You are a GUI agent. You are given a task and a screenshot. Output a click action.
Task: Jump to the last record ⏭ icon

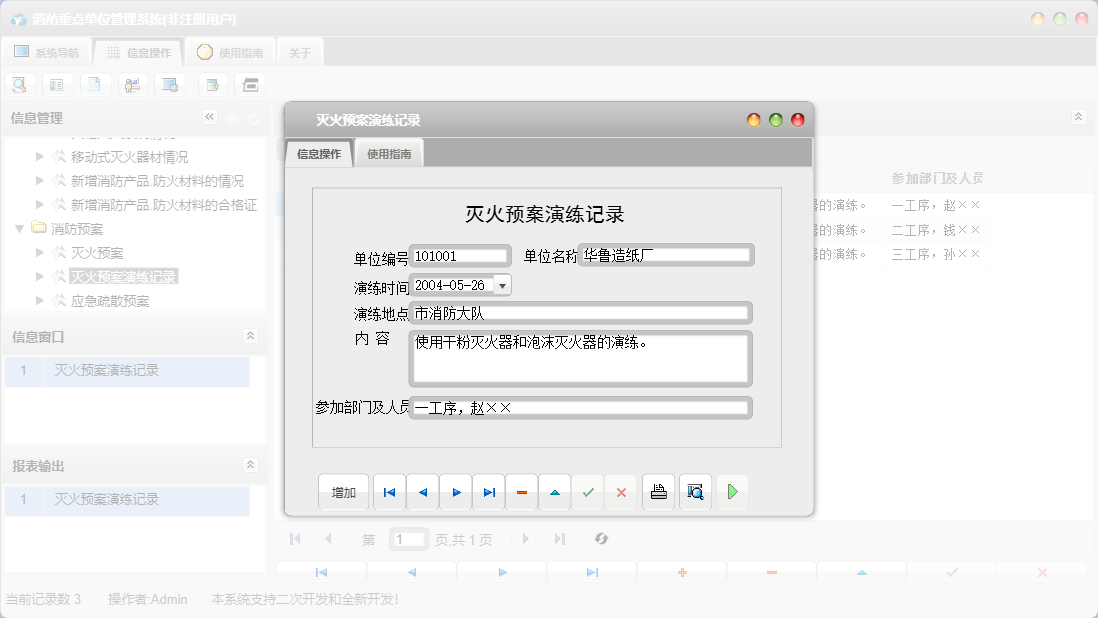489,492
